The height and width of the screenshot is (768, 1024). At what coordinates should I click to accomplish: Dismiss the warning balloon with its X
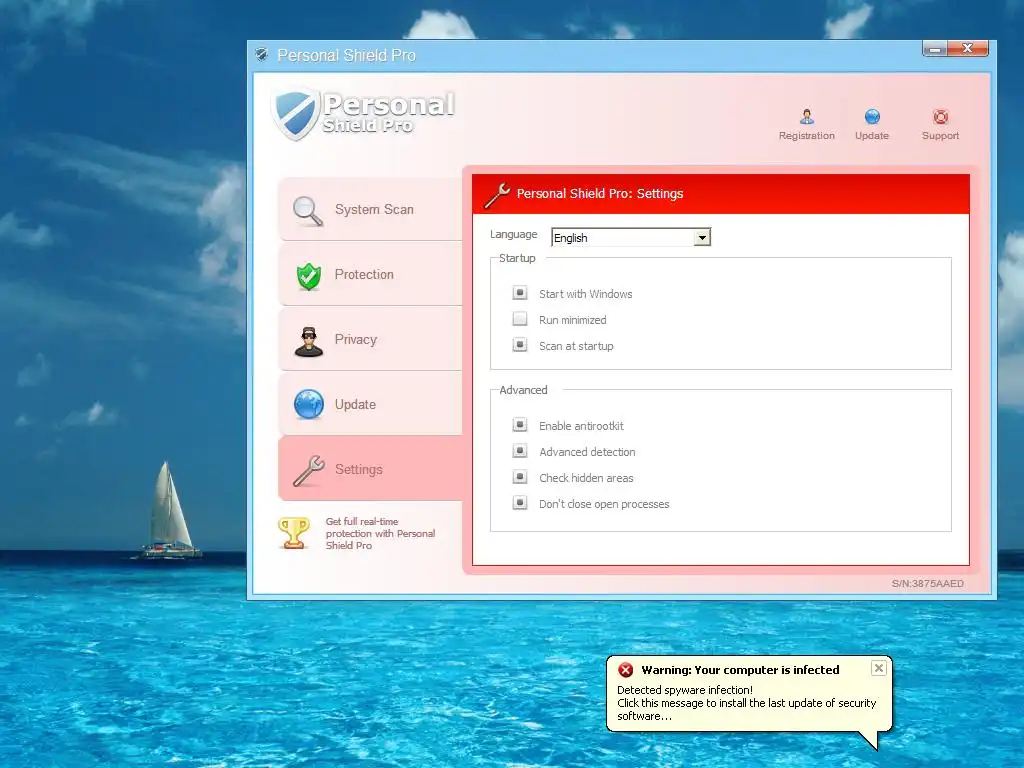coord(879,668)
